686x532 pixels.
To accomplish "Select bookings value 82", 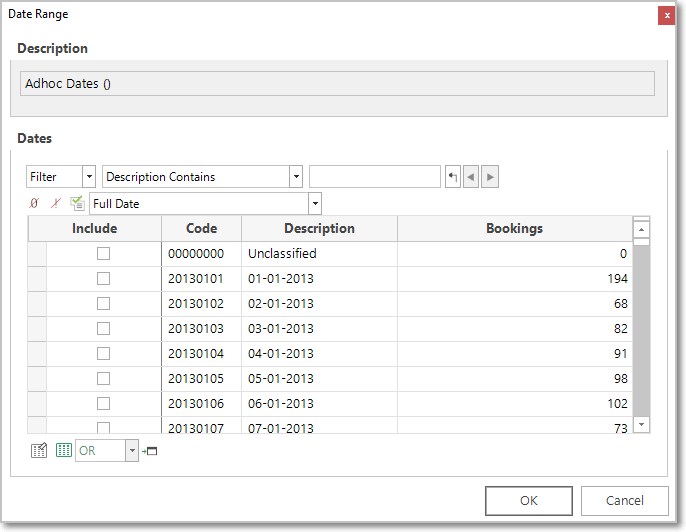I will coord(514,329).
